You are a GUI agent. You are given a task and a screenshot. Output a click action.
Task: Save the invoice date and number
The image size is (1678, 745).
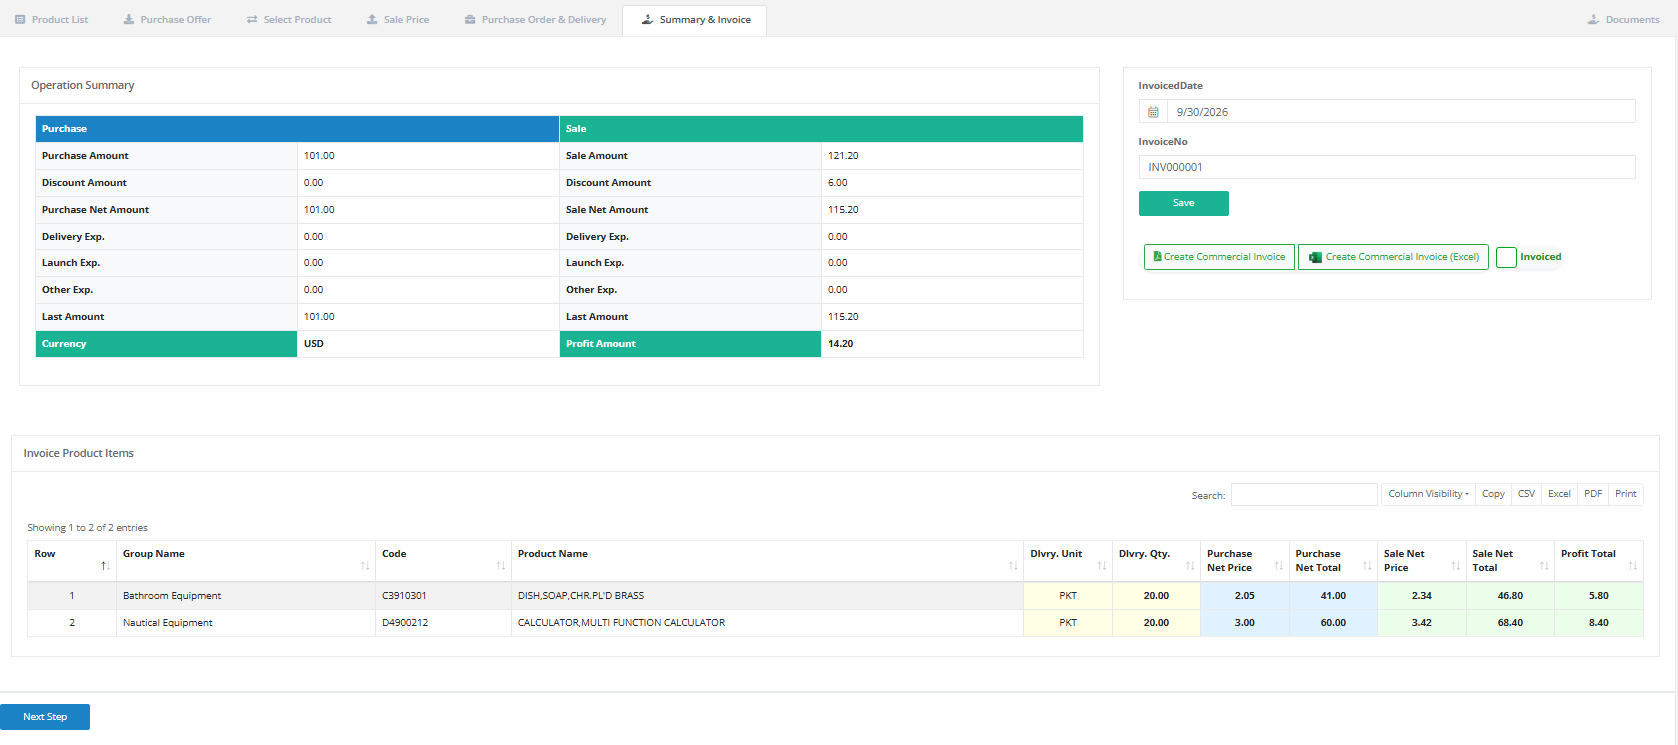[x=1184, y=203]
